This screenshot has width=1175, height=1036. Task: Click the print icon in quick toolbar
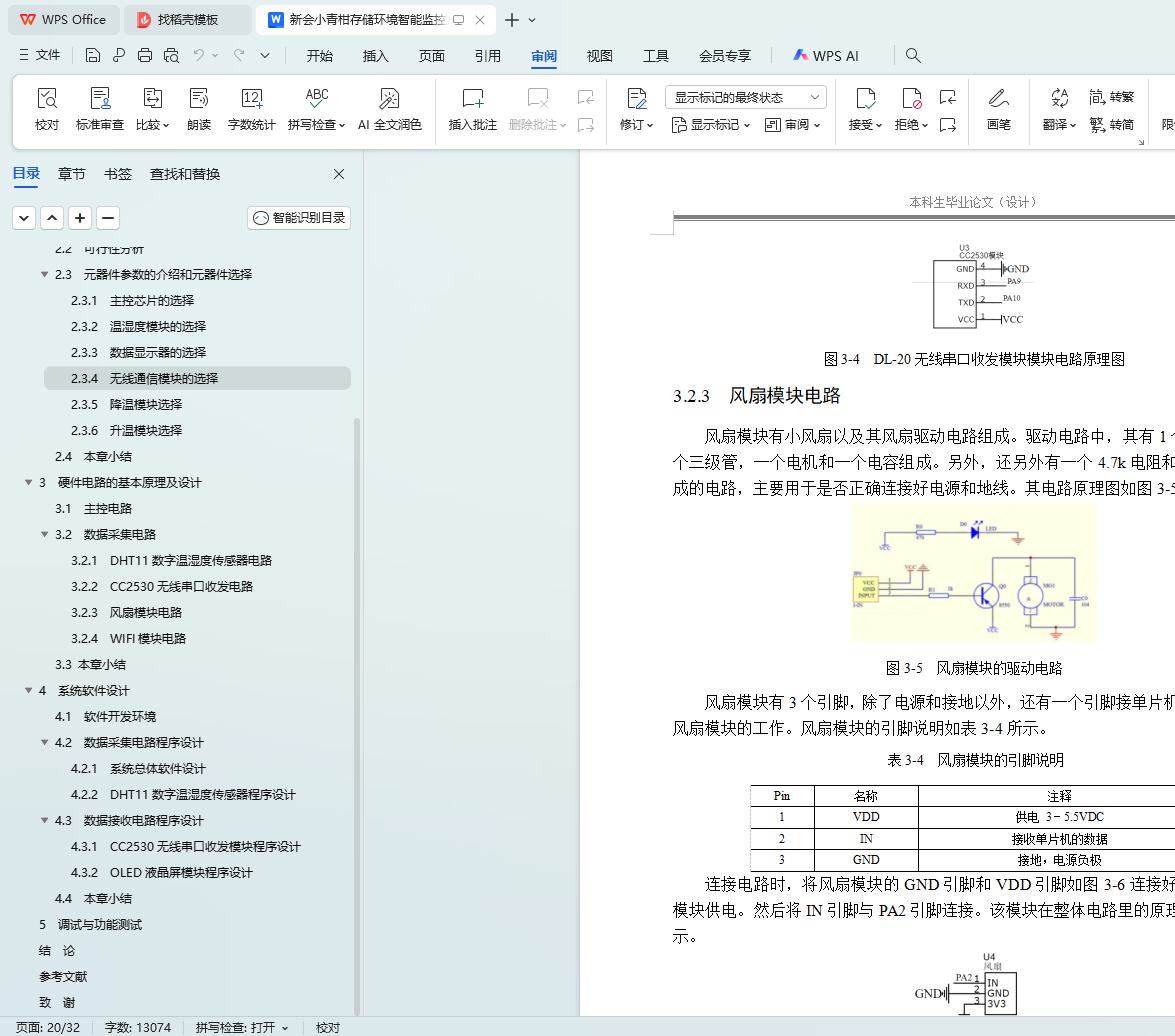(145, 55)
